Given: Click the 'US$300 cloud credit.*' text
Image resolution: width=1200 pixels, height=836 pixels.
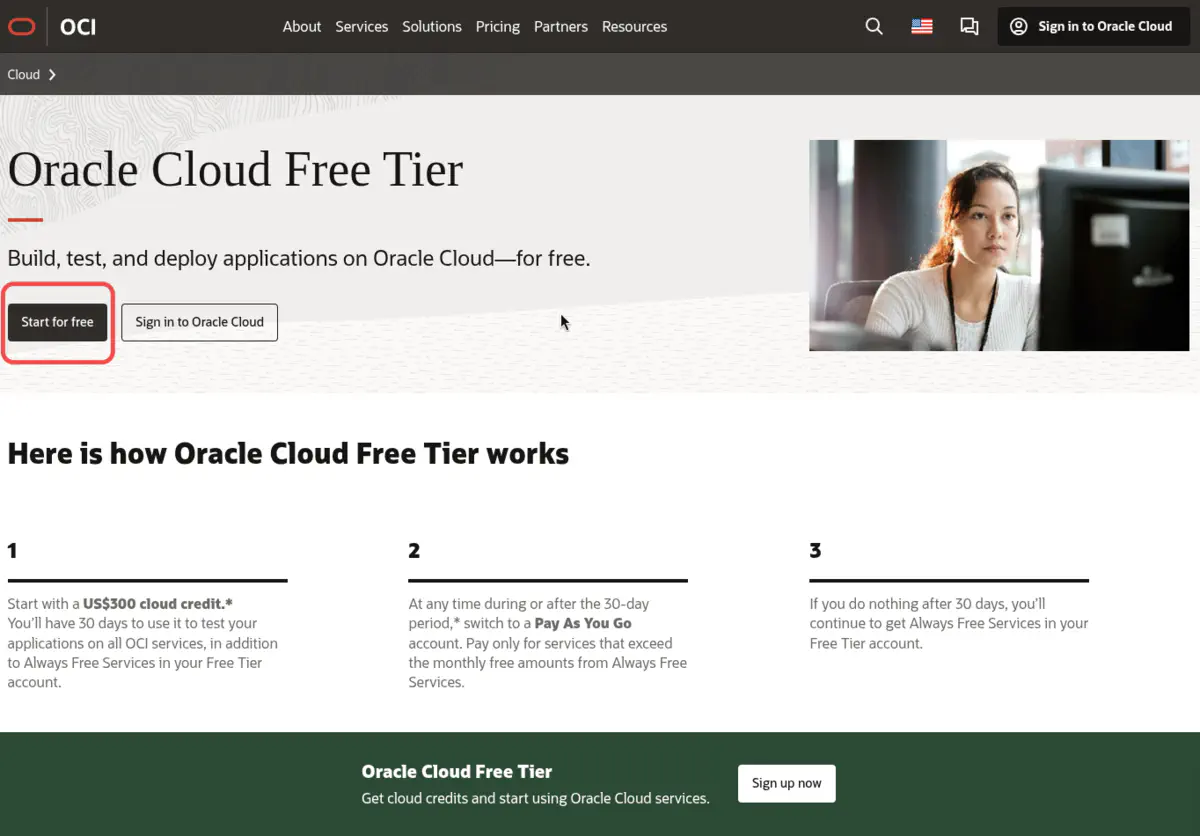Looking at the screenshot, I should (x=158, y=604).
